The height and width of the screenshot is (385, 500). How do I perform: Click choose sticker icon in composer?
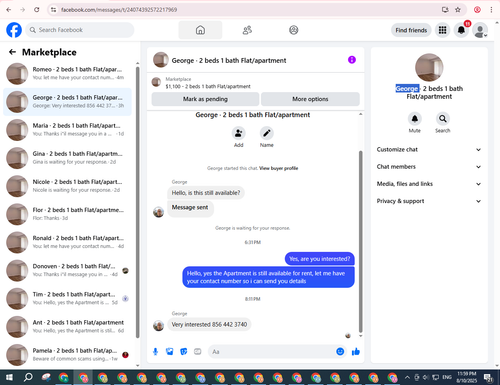184,351
